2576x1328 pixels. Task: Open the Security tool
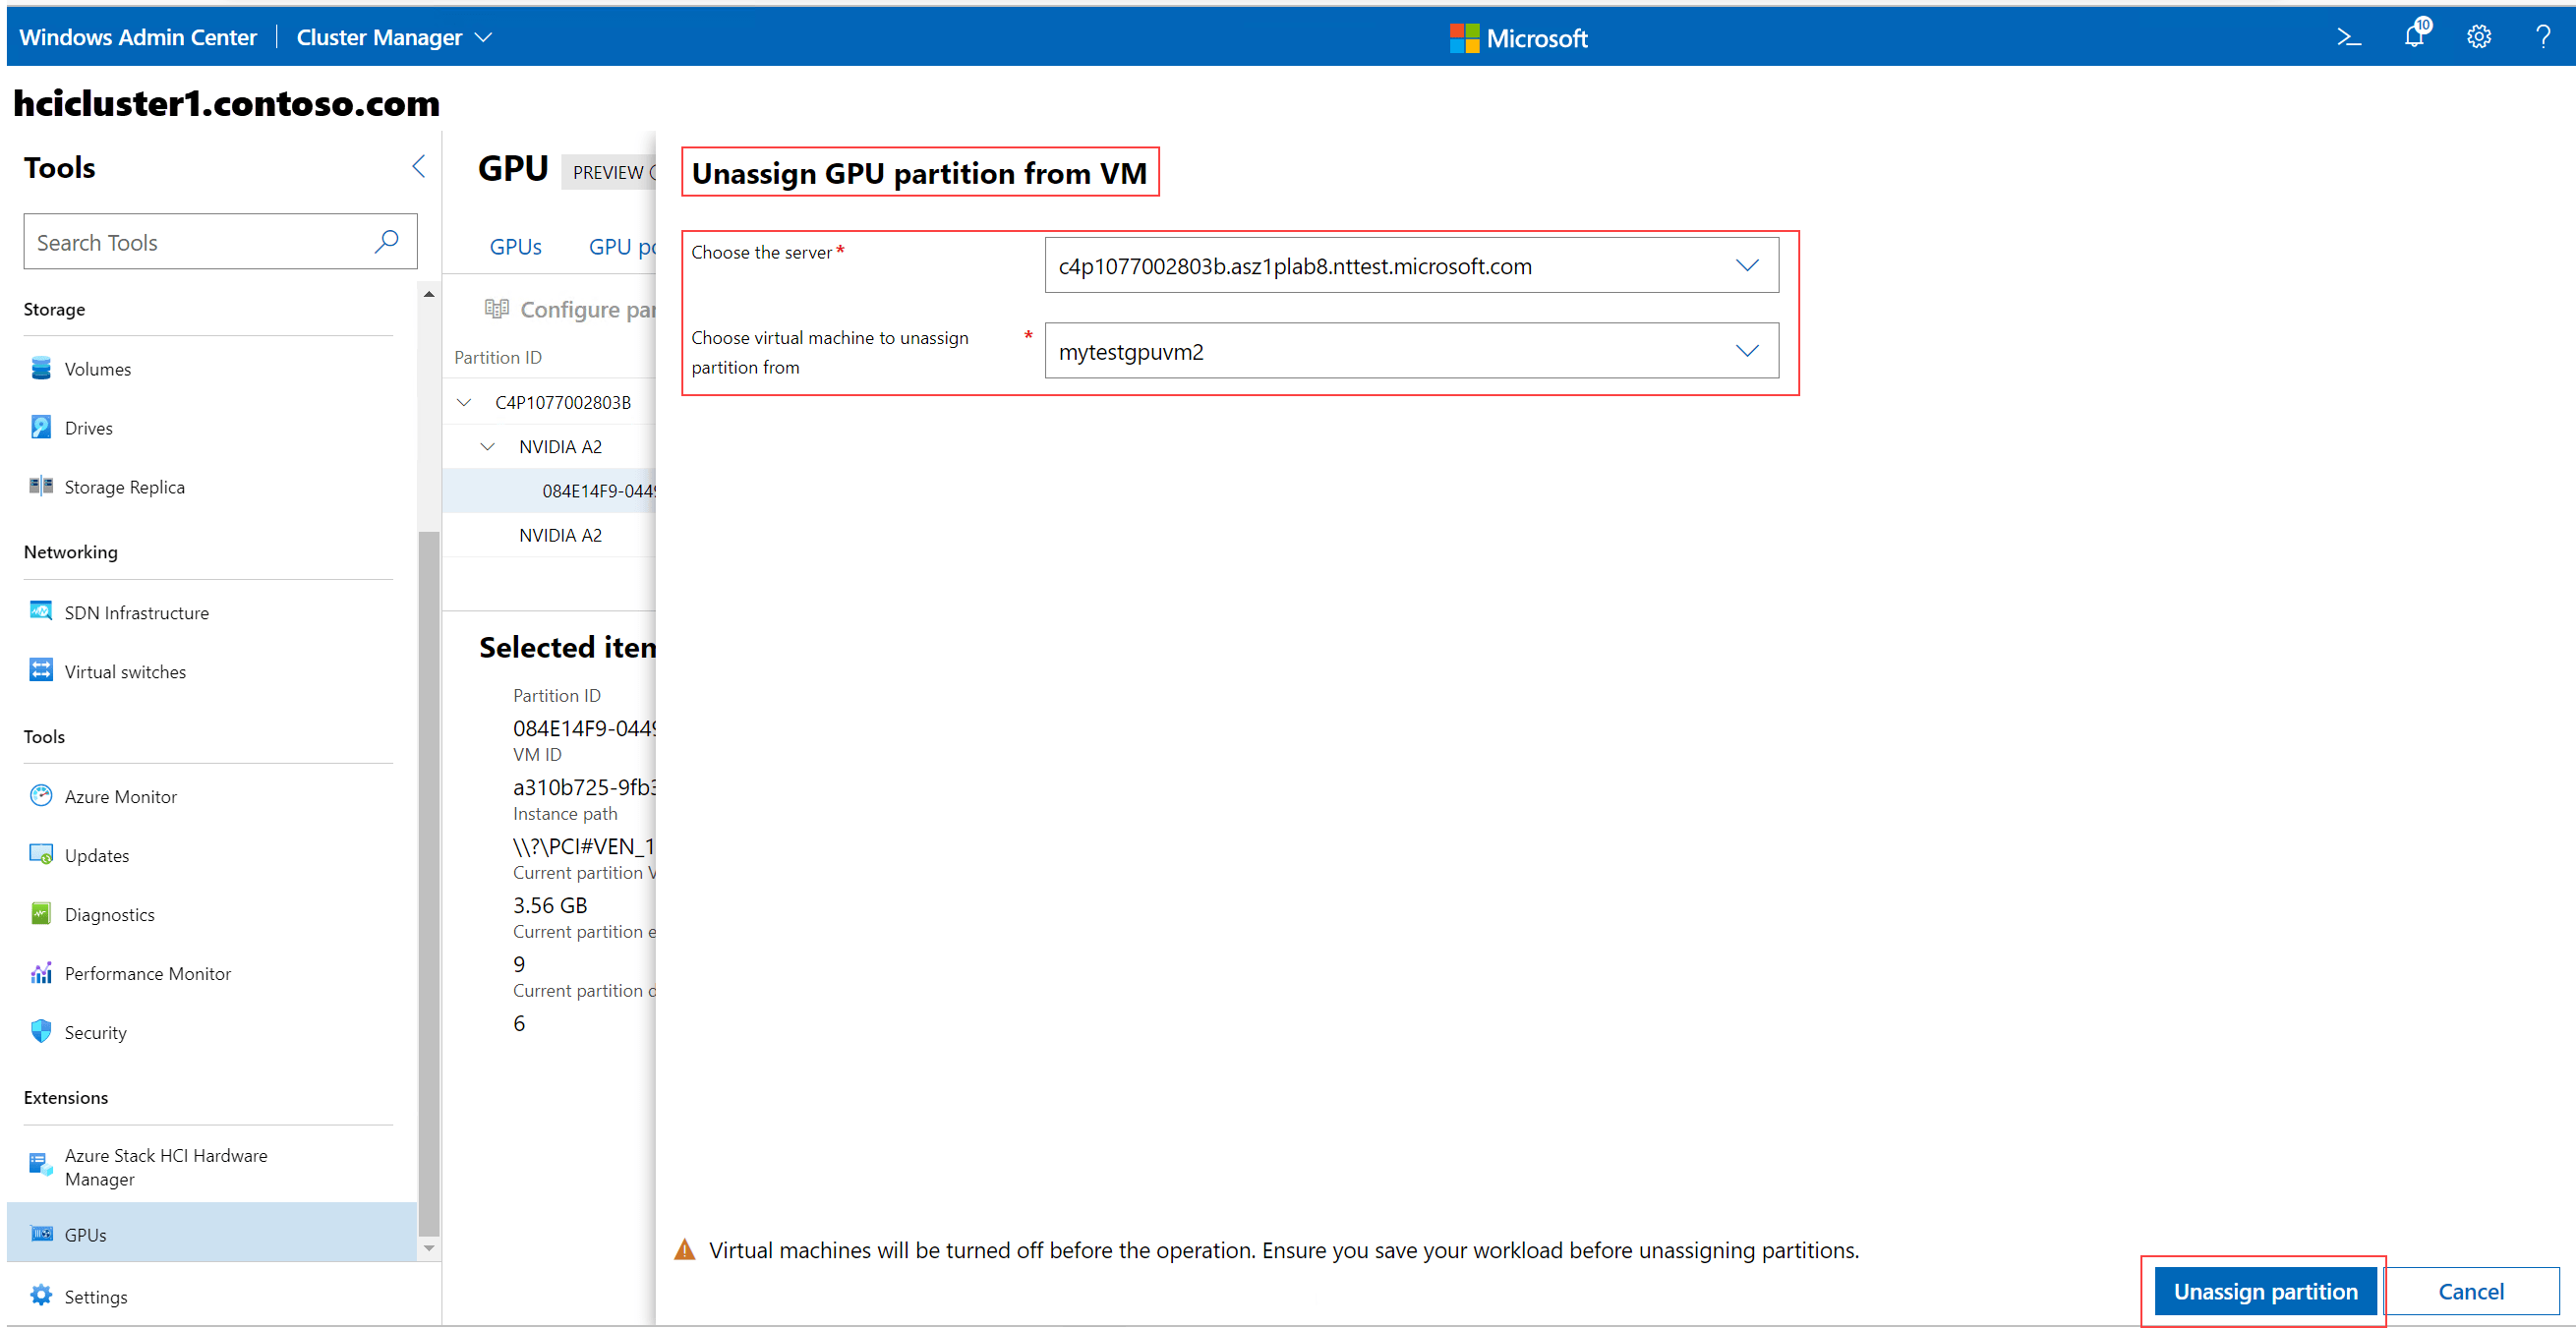[95, 1032]
